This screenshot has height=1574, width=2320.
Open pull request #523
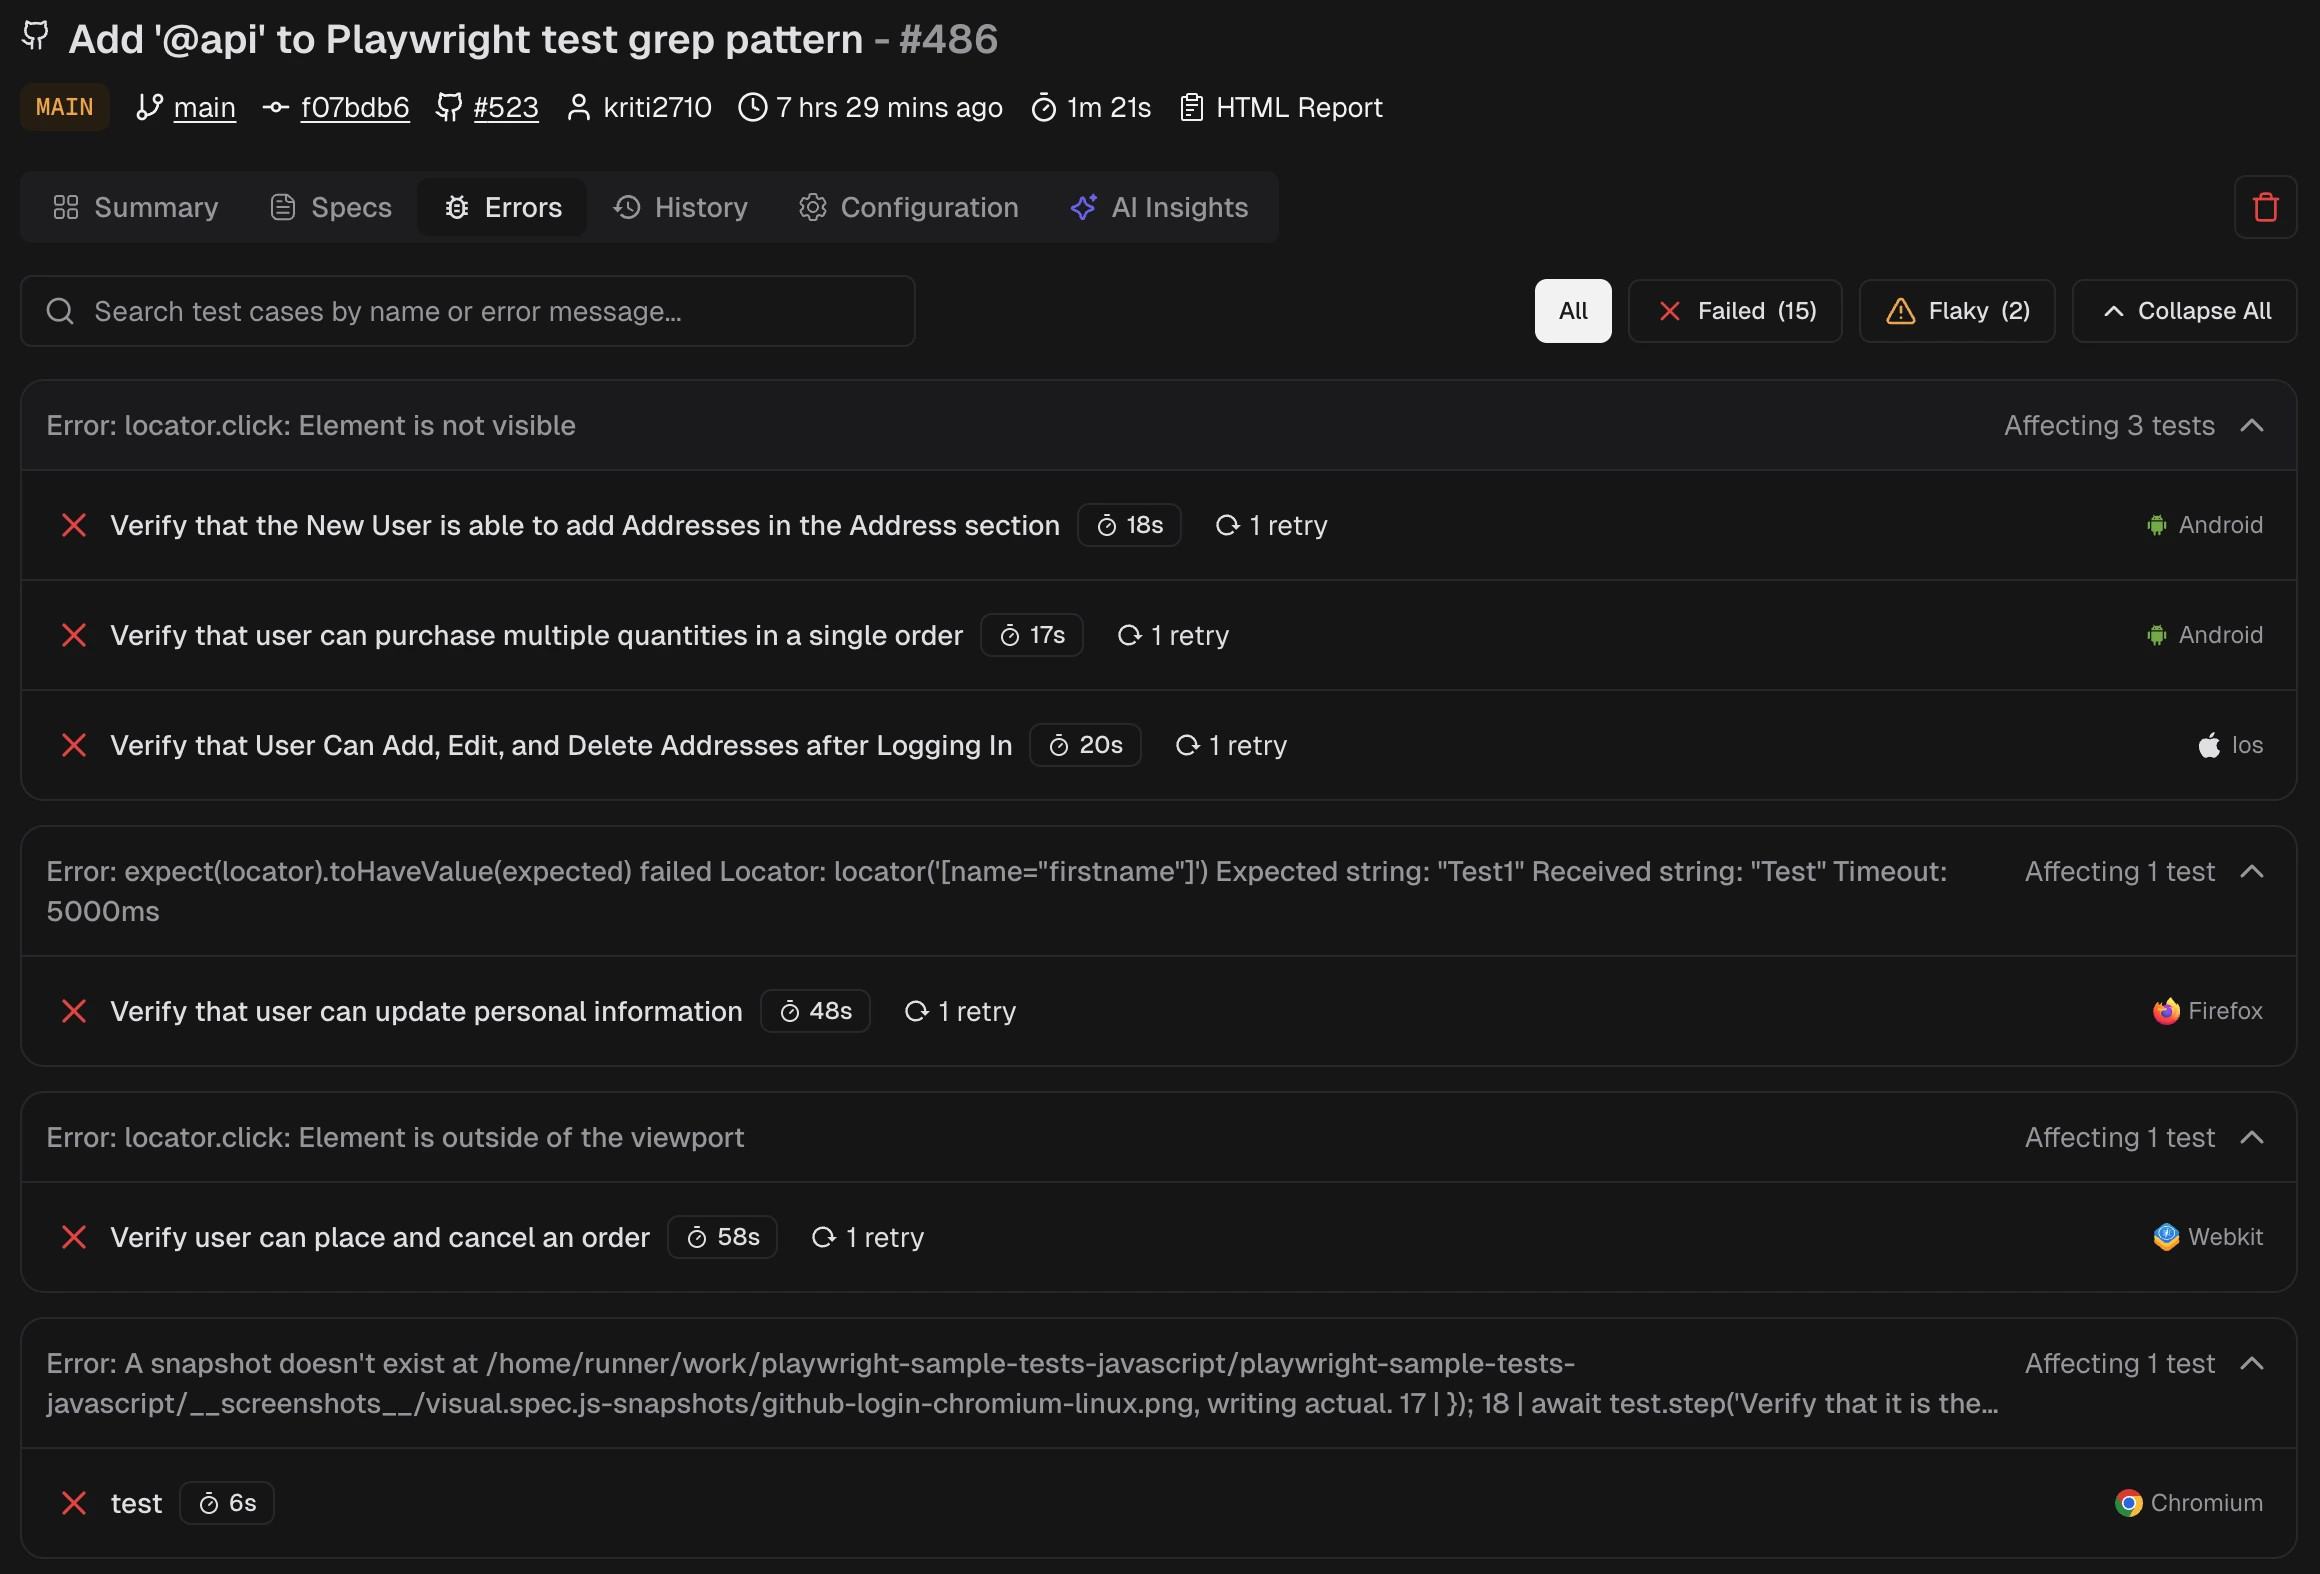[505, 107]
